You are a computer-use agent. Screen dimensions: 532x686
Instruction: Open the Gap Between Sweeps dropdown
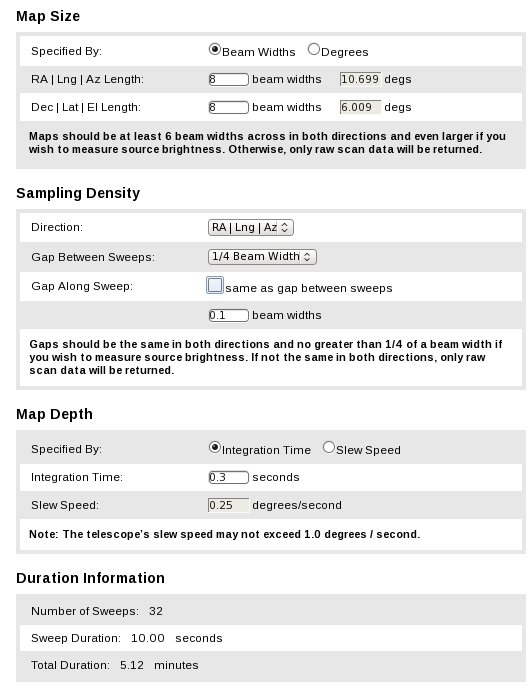[x=262, y=256]
